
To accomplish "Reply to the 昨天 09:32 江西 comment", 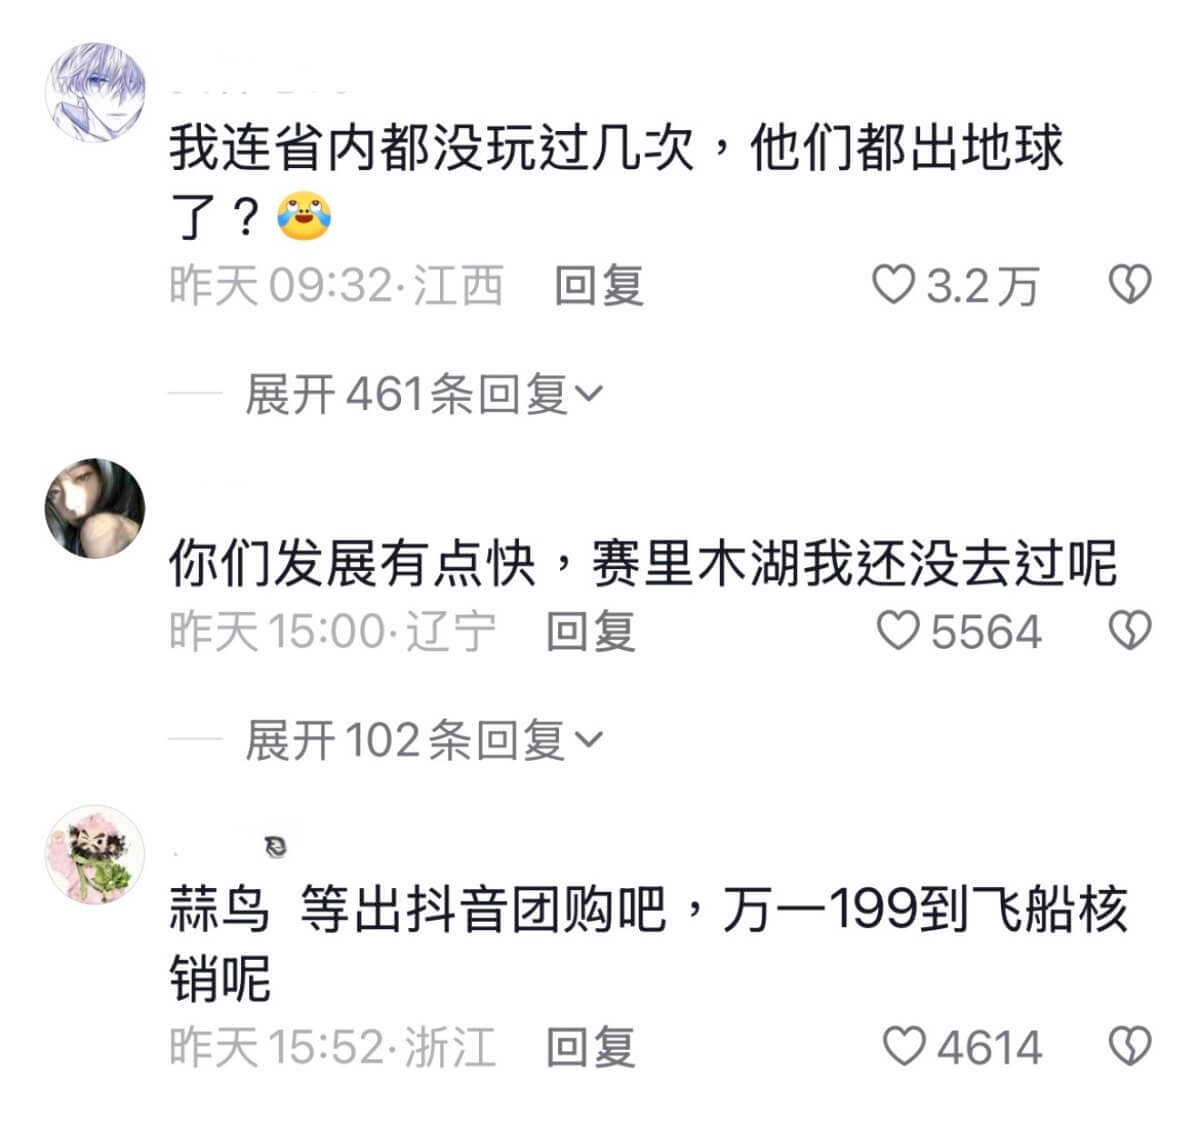I will pyautogui.click(x=598, y=285).
